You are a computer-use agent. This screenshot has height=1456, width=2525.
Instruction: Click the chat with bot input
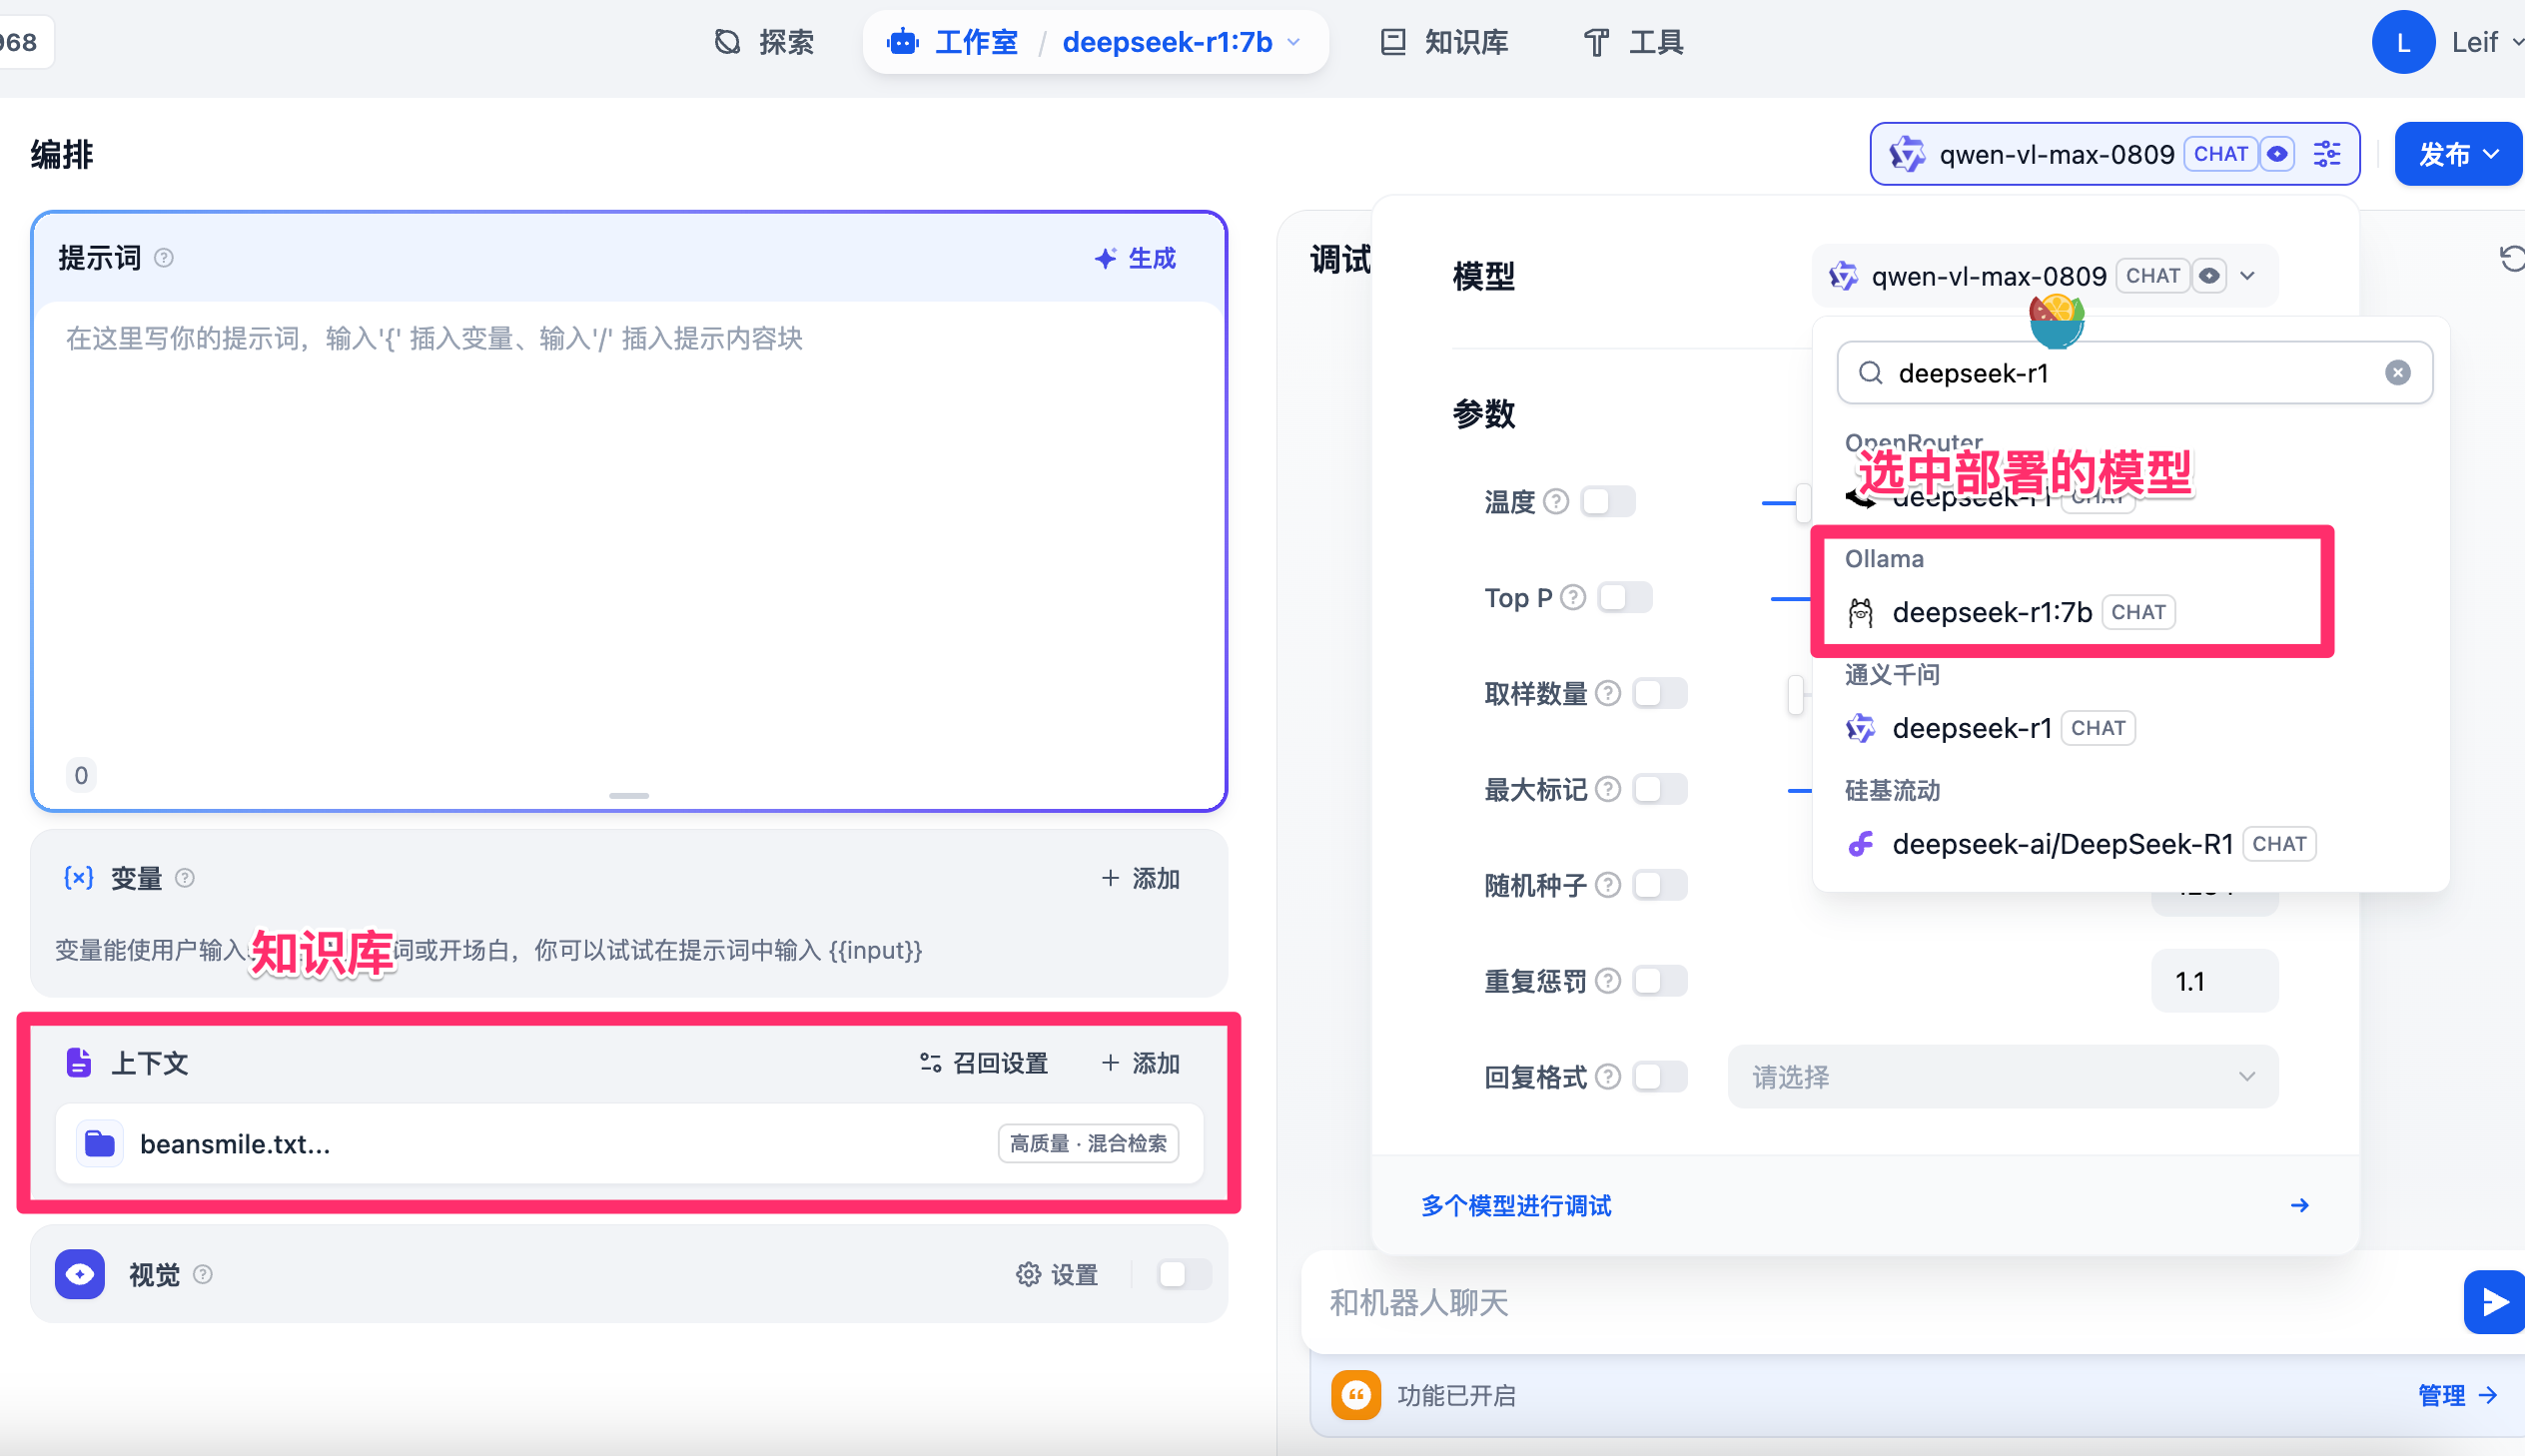click(x=1880, y=1302)
